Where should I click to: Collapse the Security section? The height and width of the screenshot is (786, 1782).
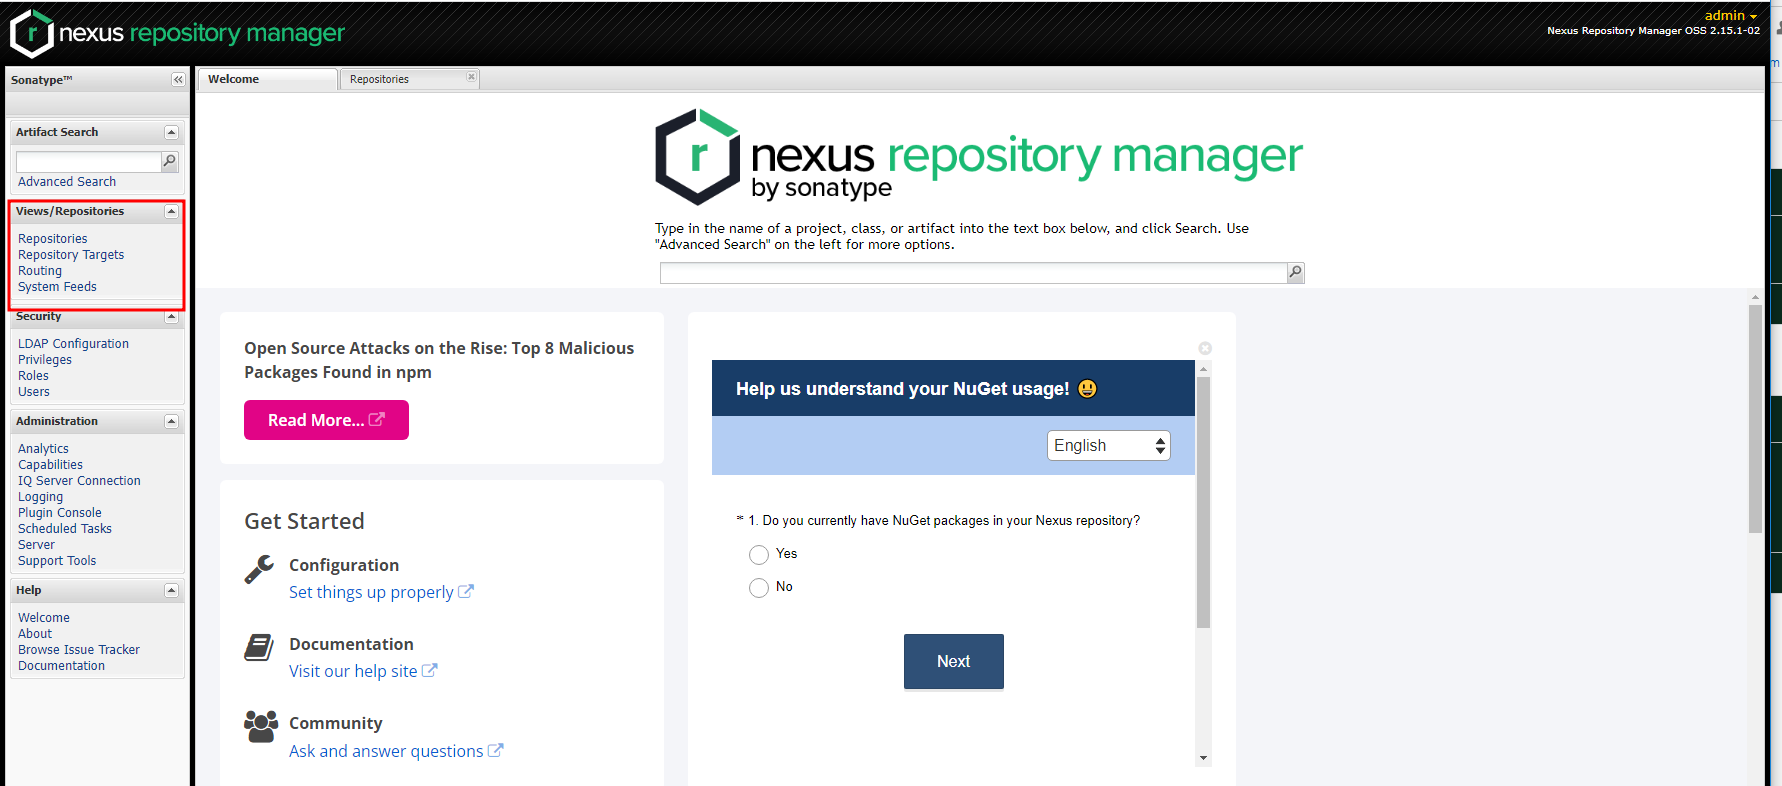[171, 317]
